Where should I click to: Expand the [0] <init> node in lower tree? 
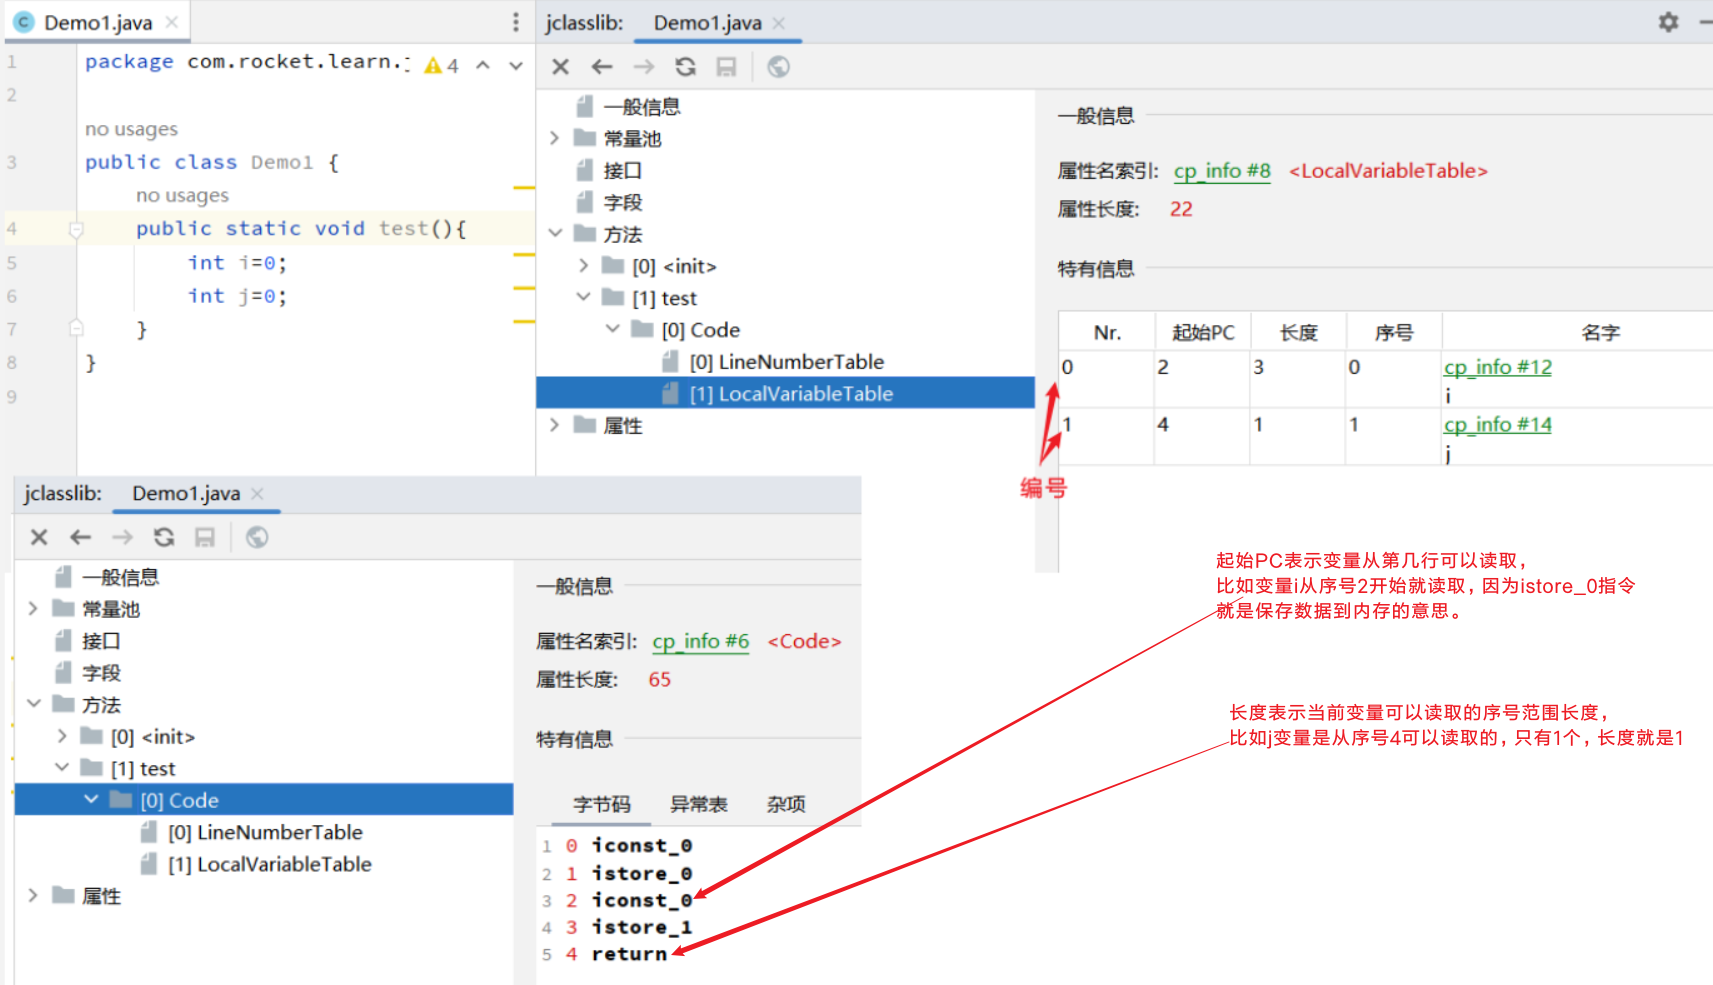pos(62,737)
